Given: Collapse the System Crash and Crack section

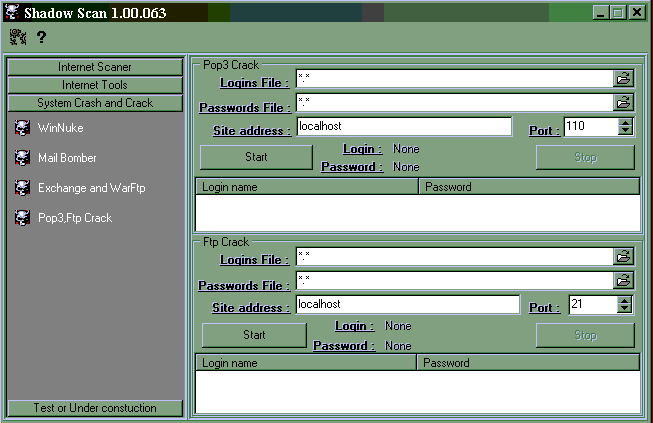Looking at the screenshot, I should click(95, 103).
